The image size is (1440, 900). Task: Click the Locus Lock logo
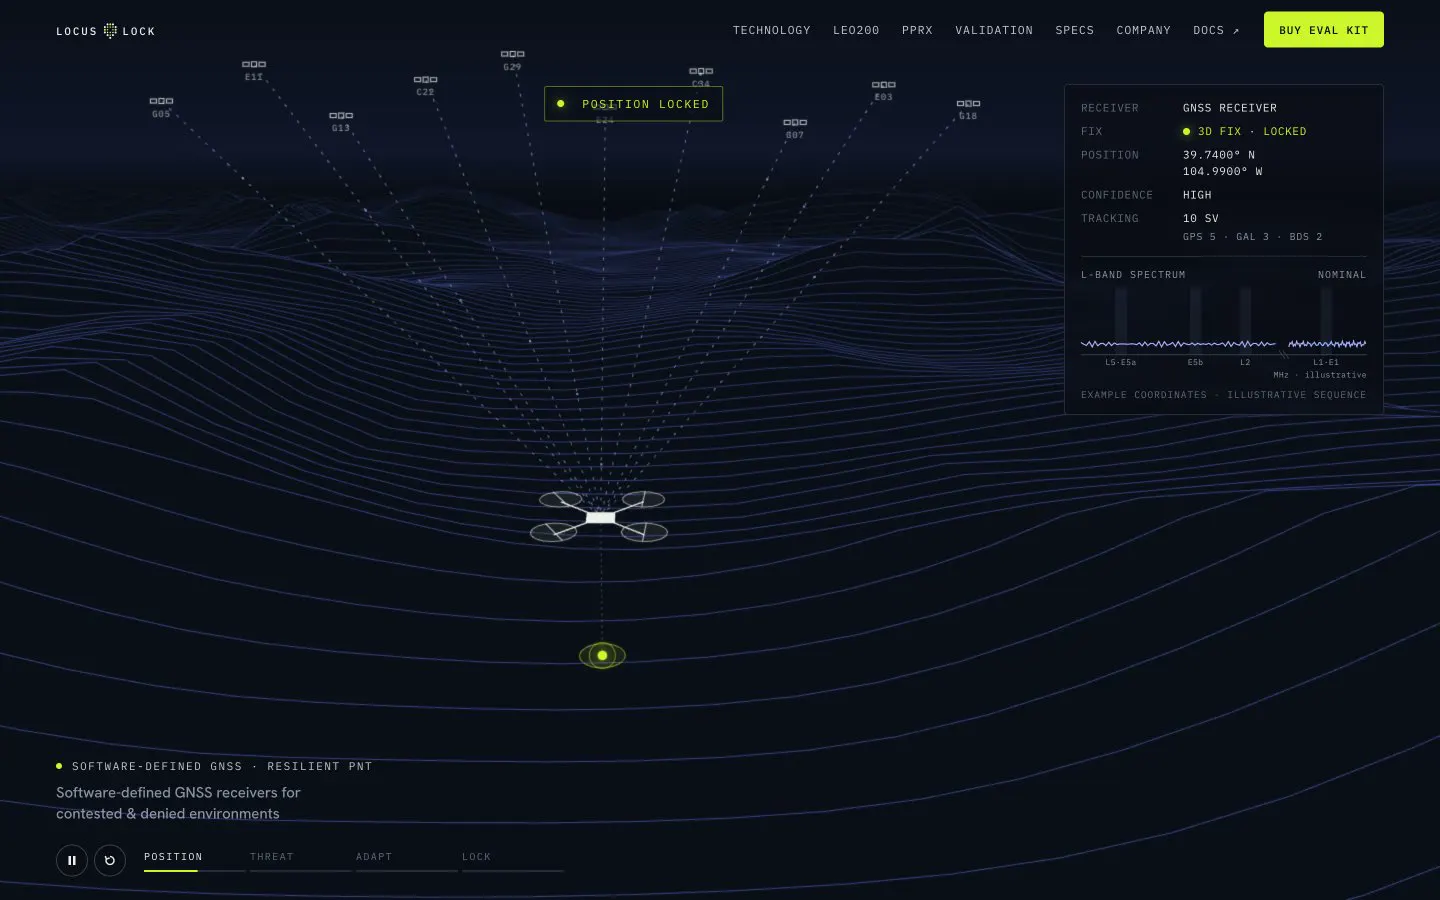(x=105, y=31)
